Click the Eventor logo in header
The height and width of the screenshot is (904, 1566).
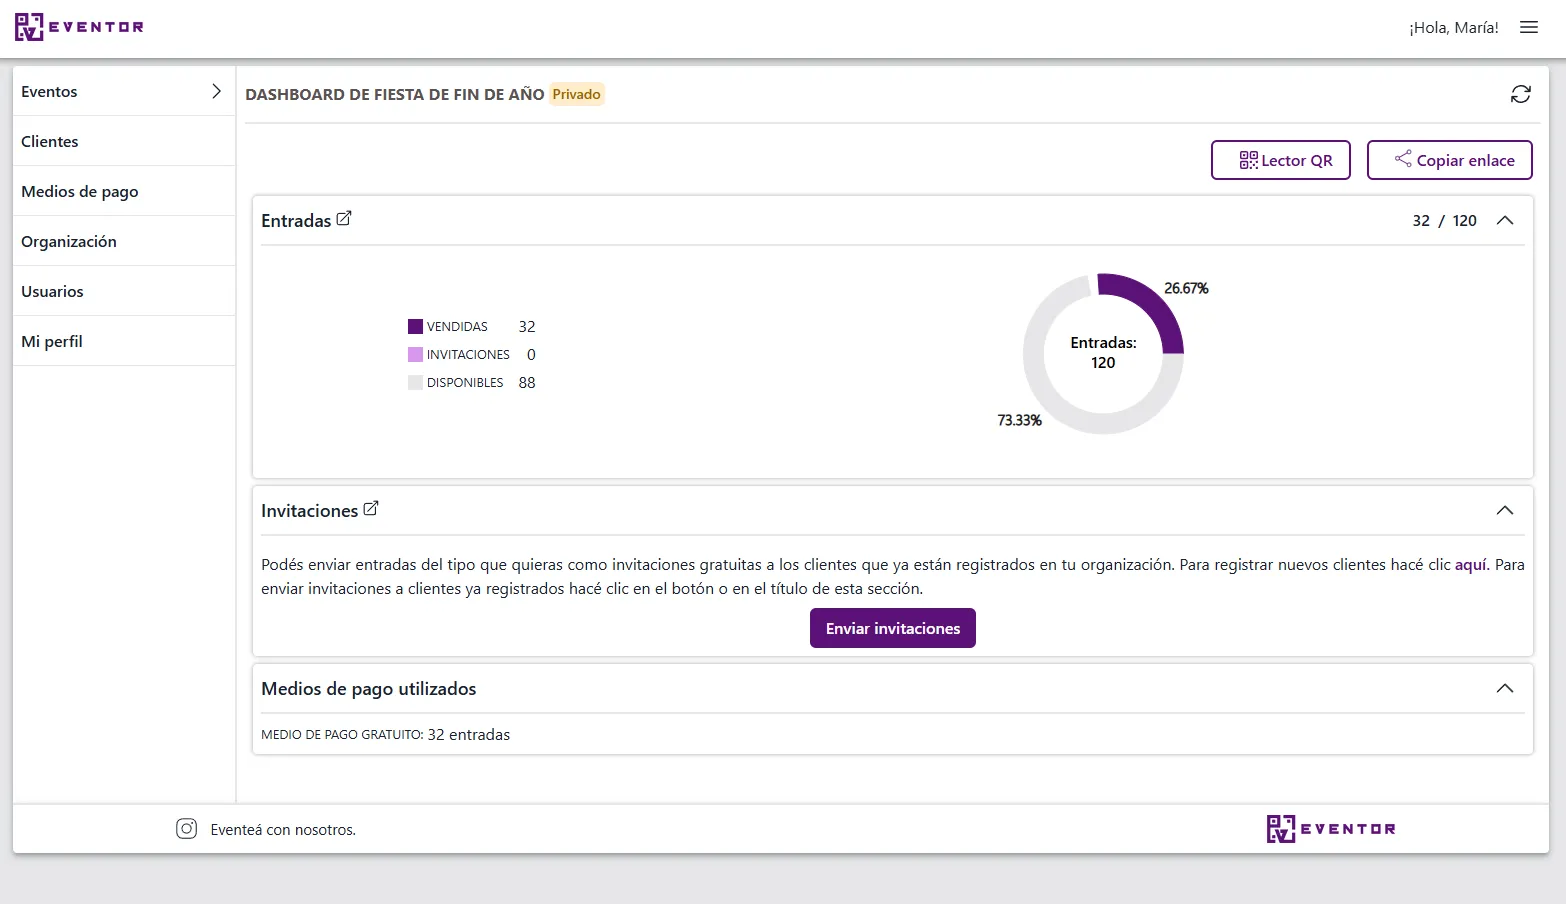click(x=79, y=27)
